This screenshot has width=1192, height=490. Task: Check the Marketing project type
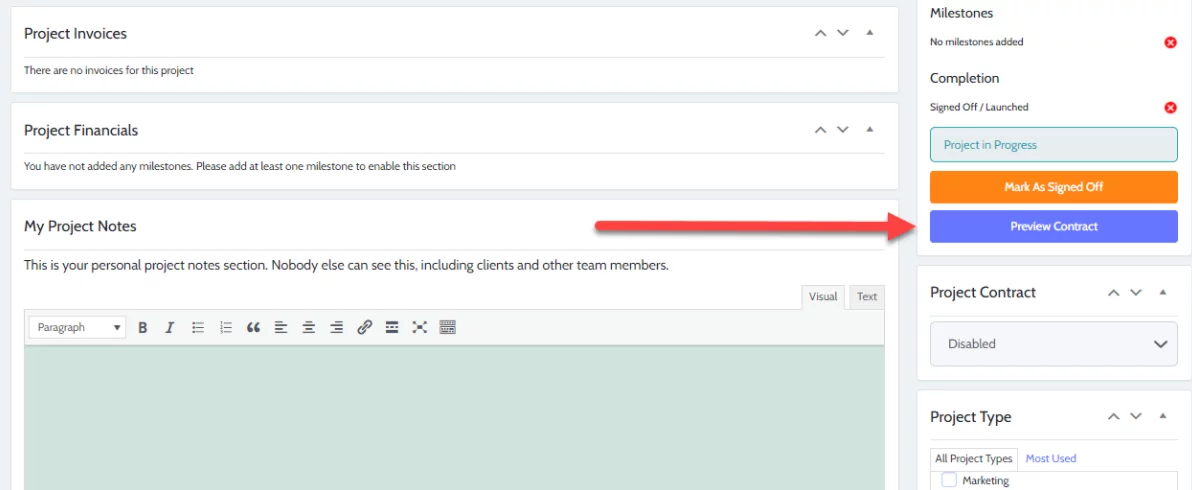pos(949,480)
